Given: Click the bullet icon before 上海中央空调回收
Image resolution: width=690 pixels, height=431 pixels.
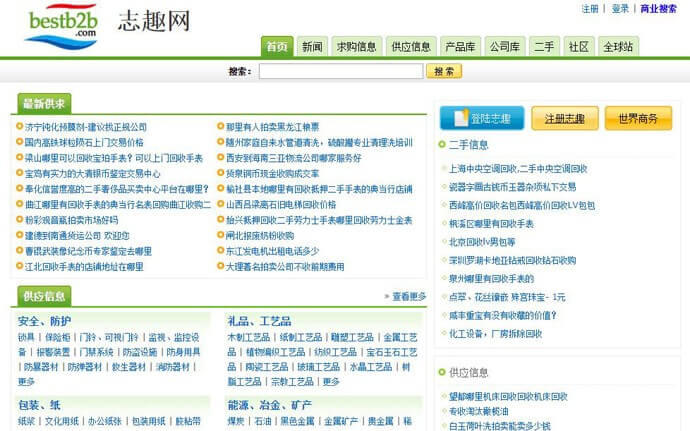Looking at the screenshot, I should [x=442, y=169].
